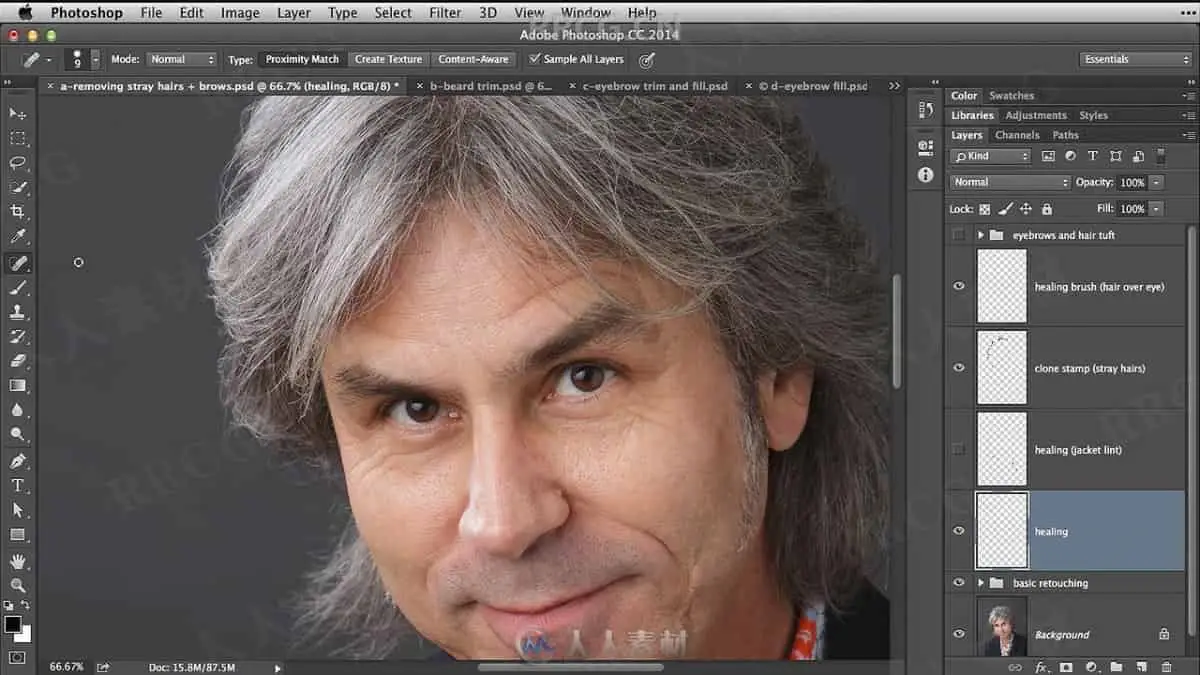Image resolution: width=1200 pixels, height=675 pixels.
Task: Select the Dodge tool
Action: click(x=17, y=435)
